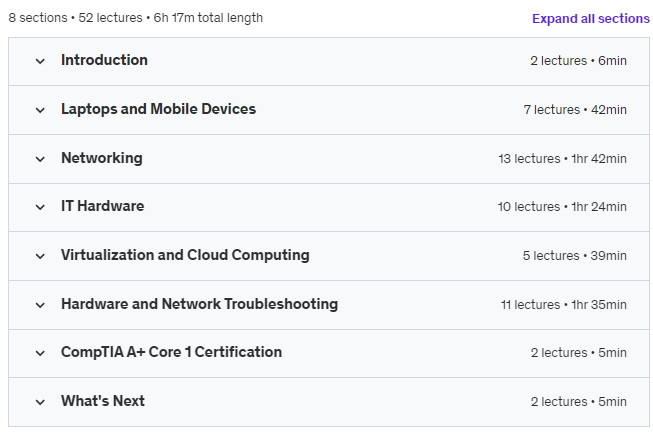Viewport: 653px width, 434px height.
Task: Expand the Virtualization and Cloud Computing chevron
Action: pos(40,256)
